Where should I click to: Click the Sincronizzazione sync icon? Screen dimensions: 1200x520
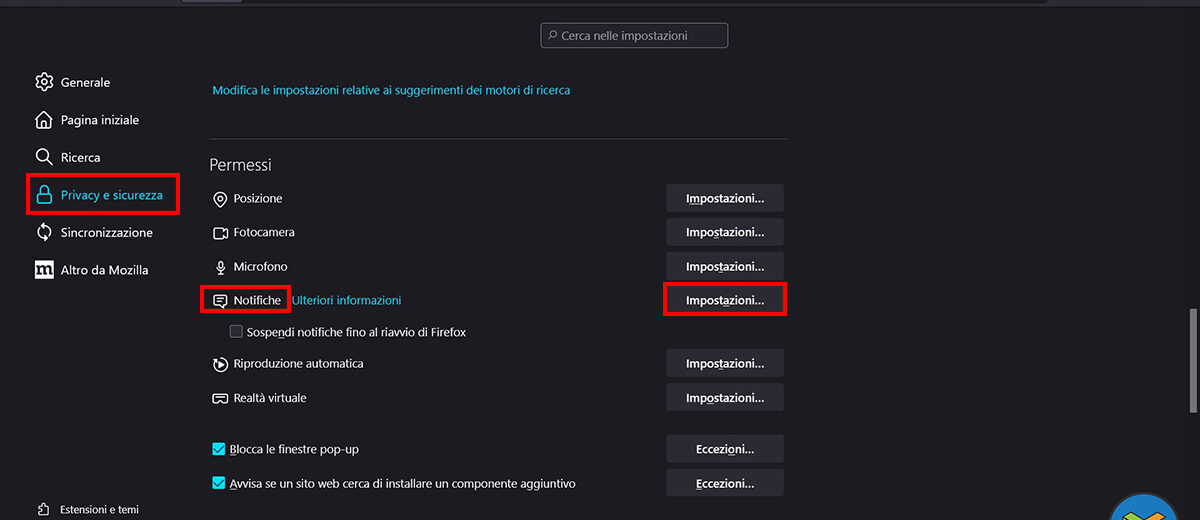tap(44, 232)
